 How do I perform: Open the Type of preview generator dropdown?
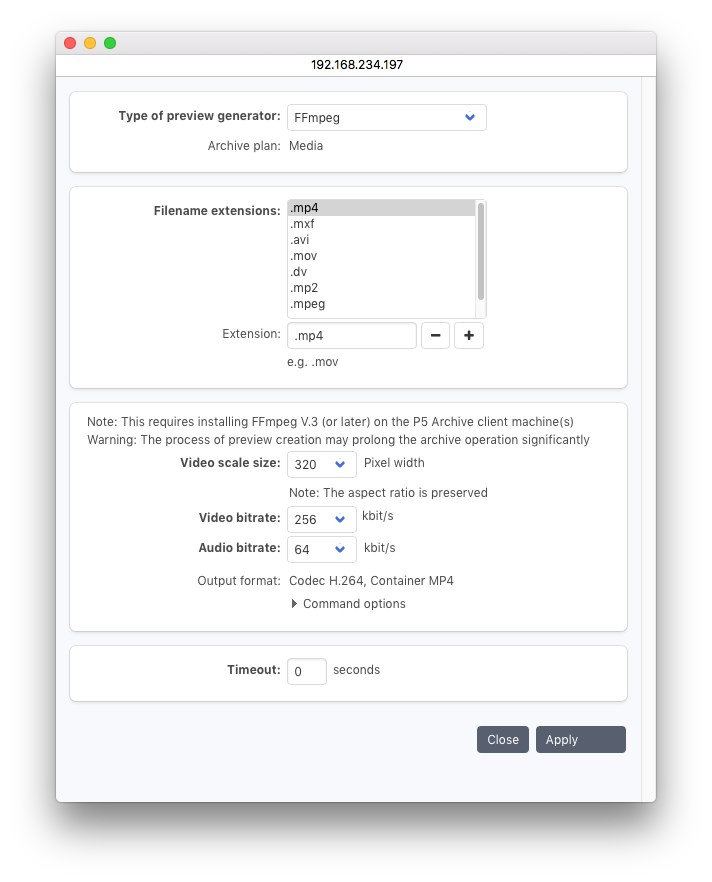point(386,118)
